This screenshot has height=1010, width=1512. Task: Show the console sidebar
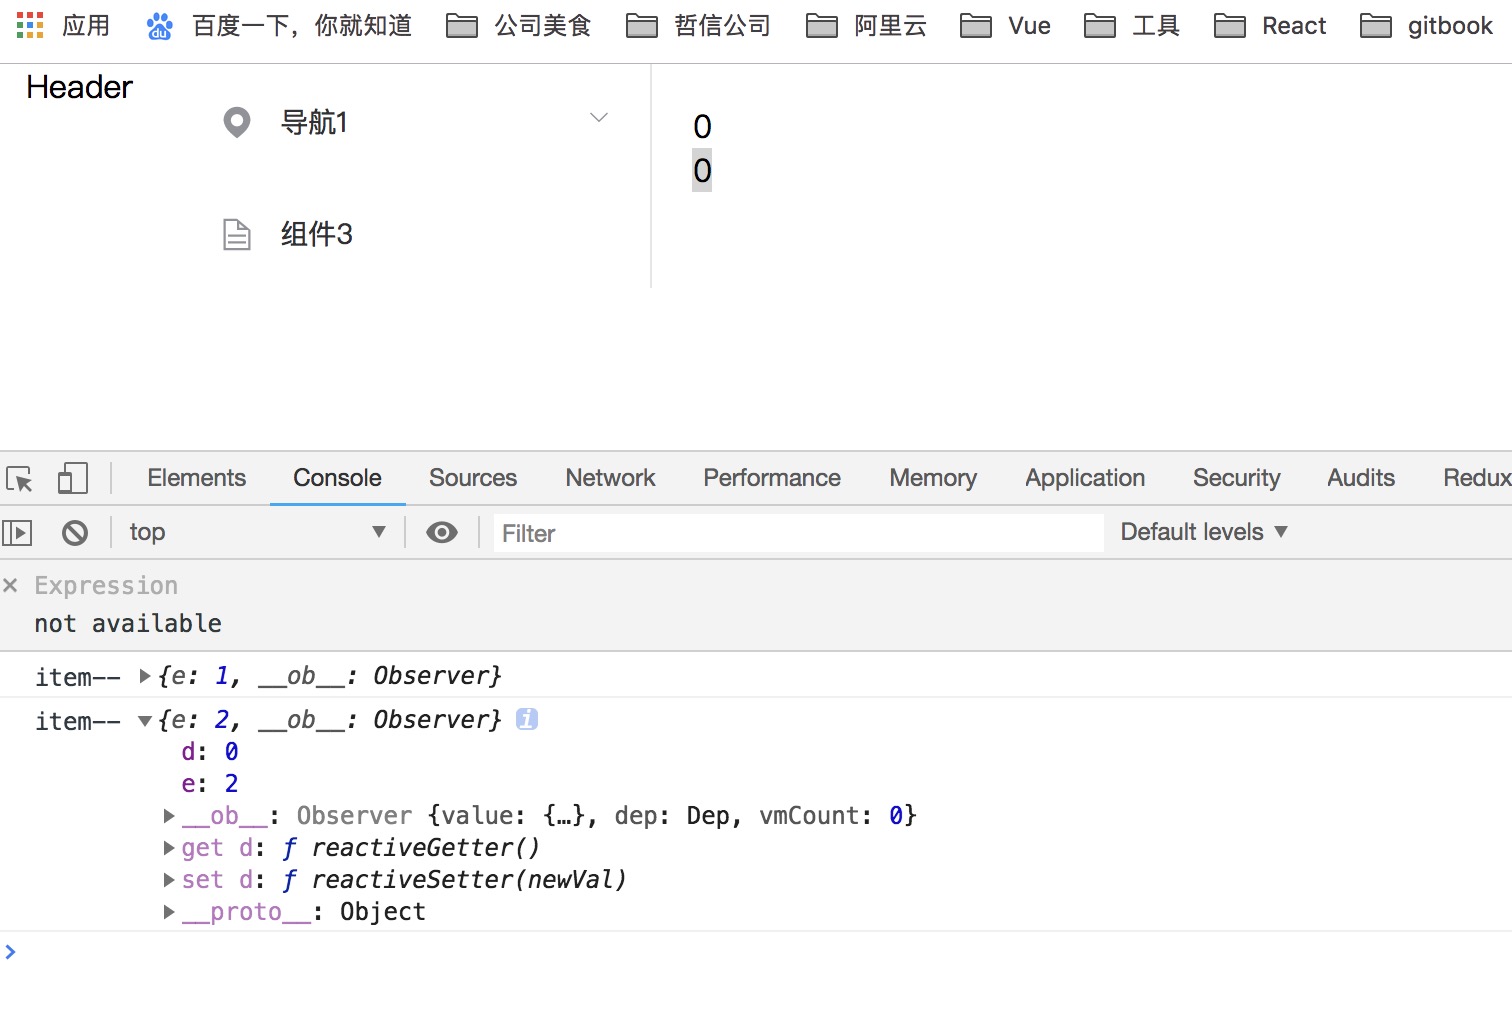tap(17, 532)
